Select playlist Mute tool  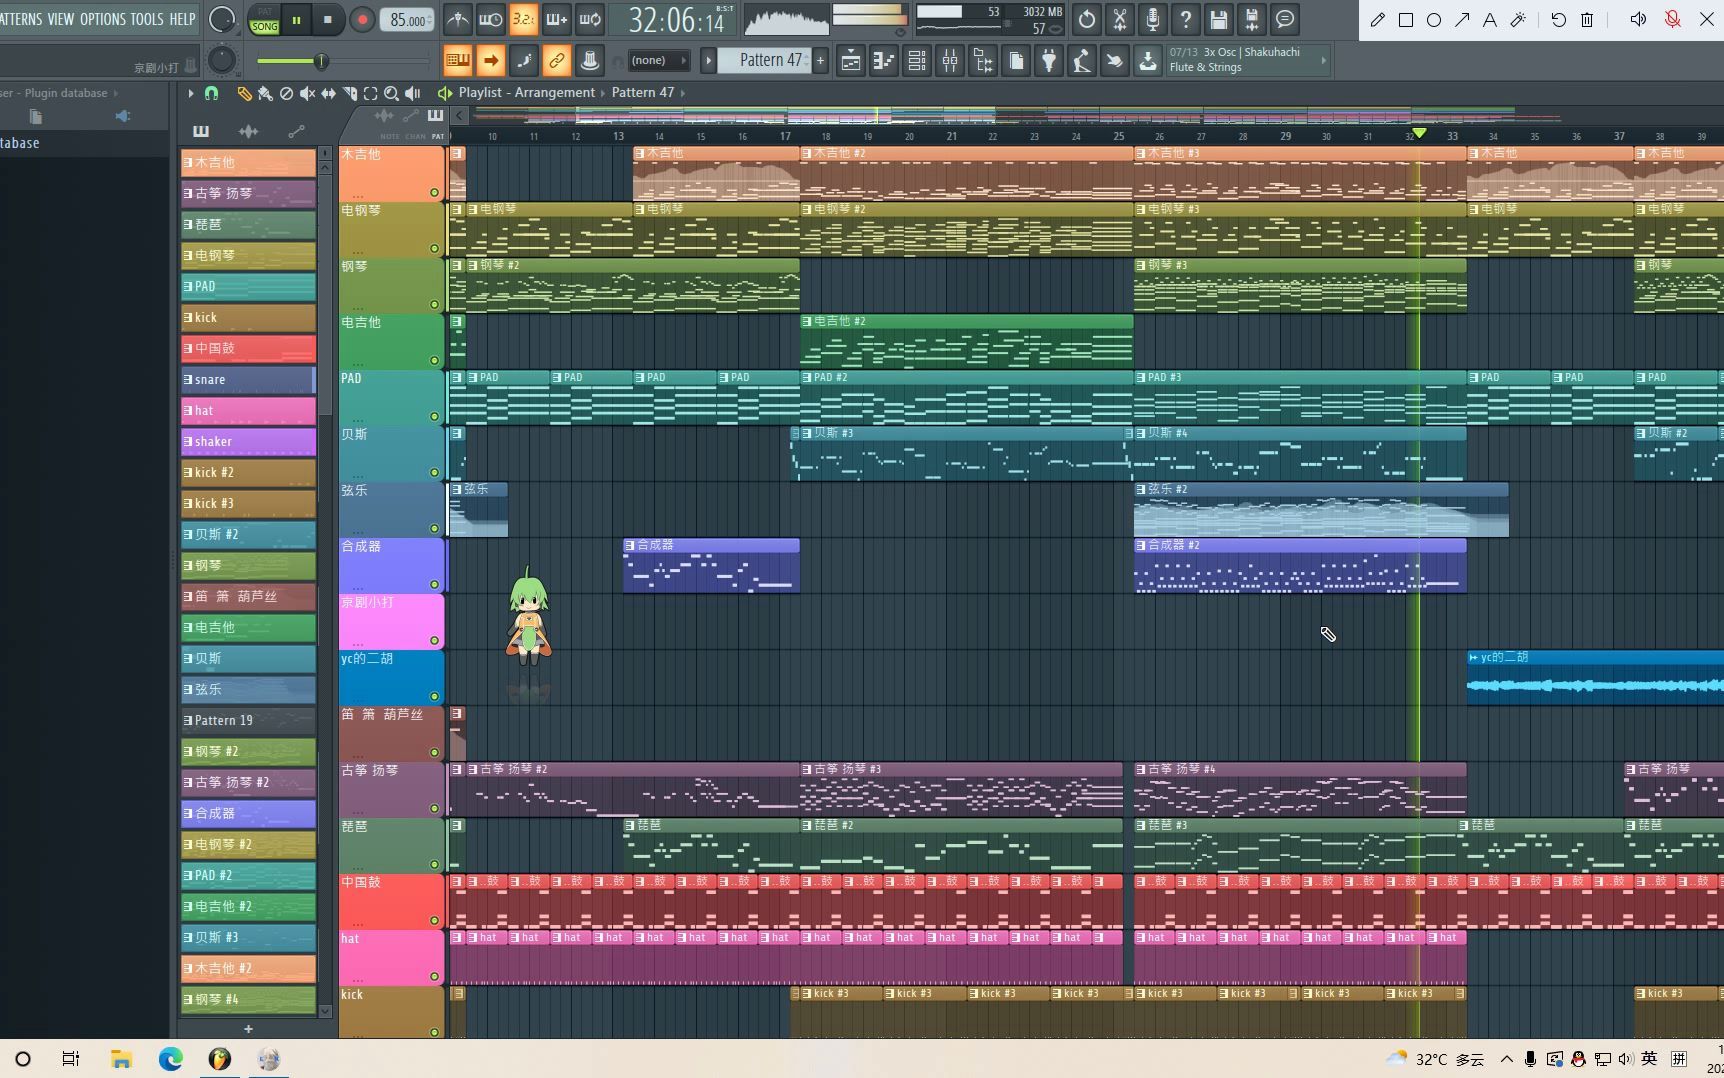(x=307, y=93)
